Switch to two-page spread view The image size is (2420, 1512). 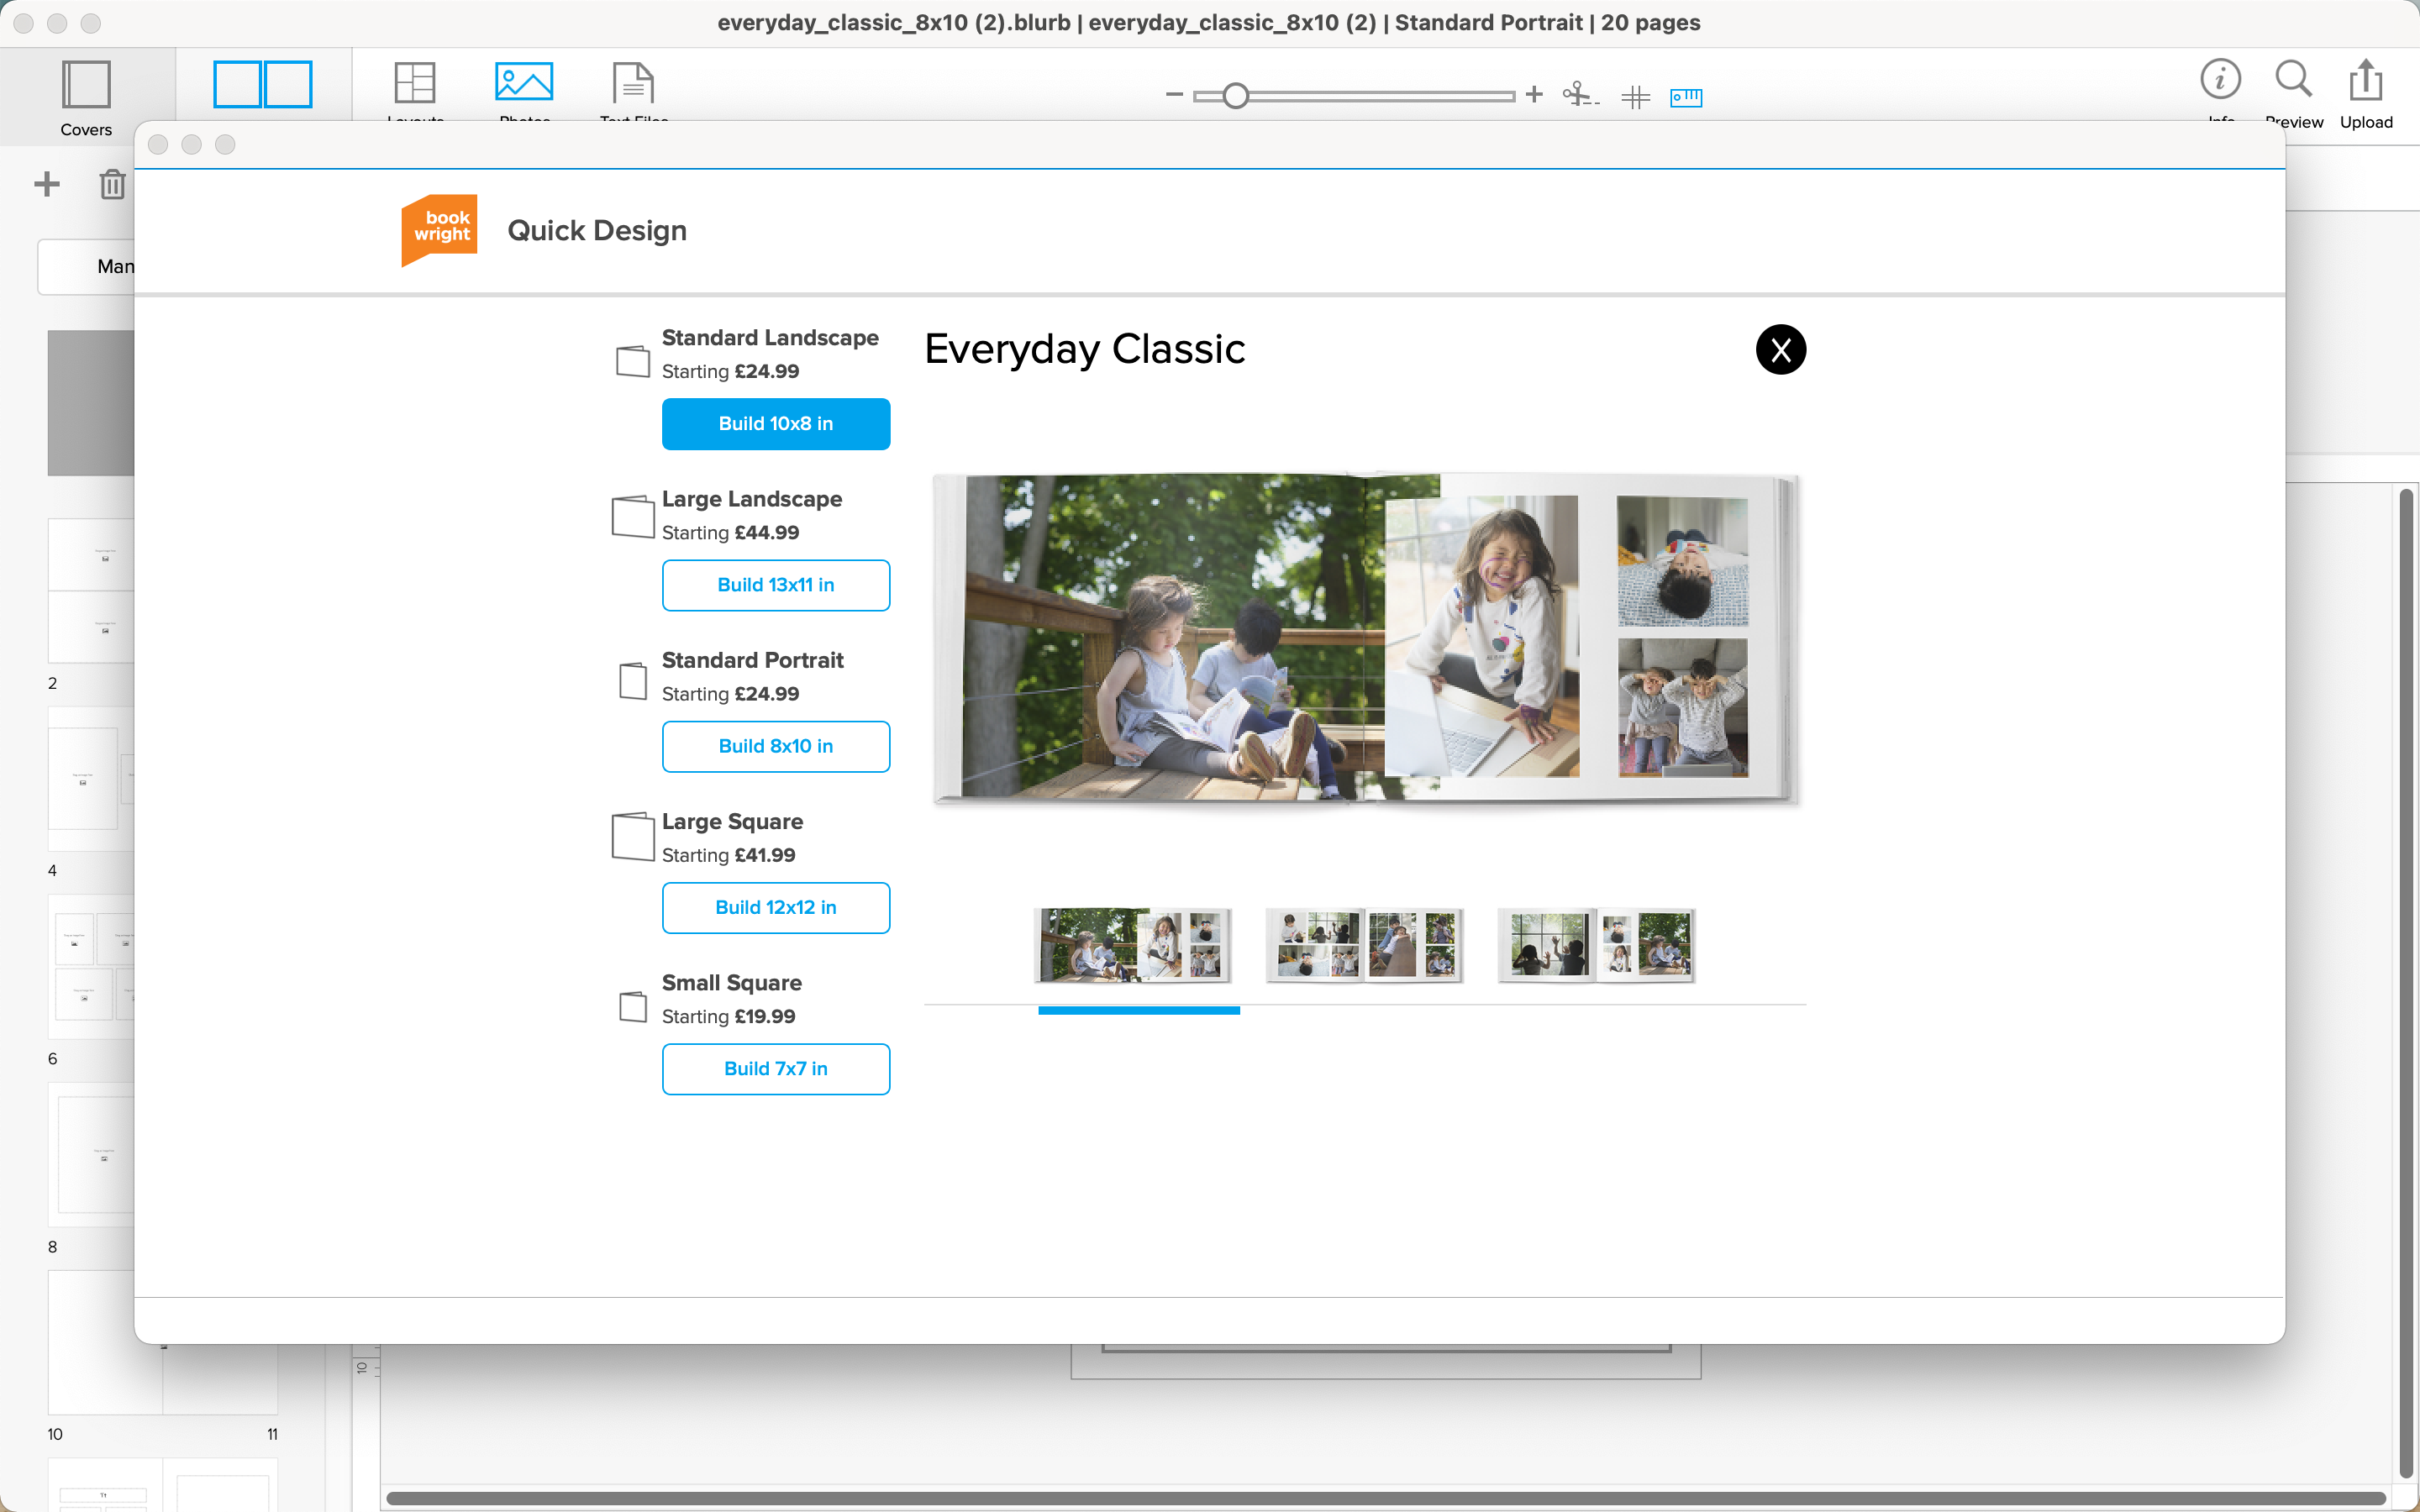coord(263,84)
